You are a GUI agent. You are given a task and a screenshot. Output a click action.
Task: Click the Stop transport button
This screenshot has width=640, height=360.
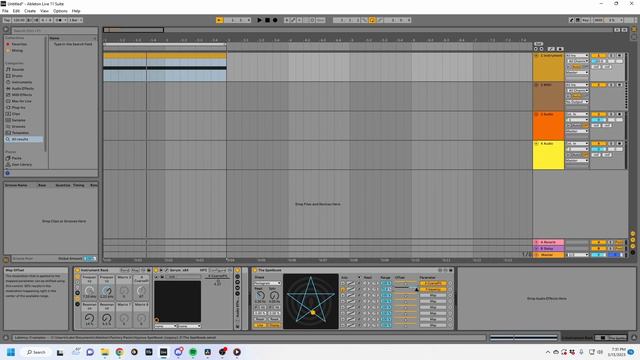267,20
